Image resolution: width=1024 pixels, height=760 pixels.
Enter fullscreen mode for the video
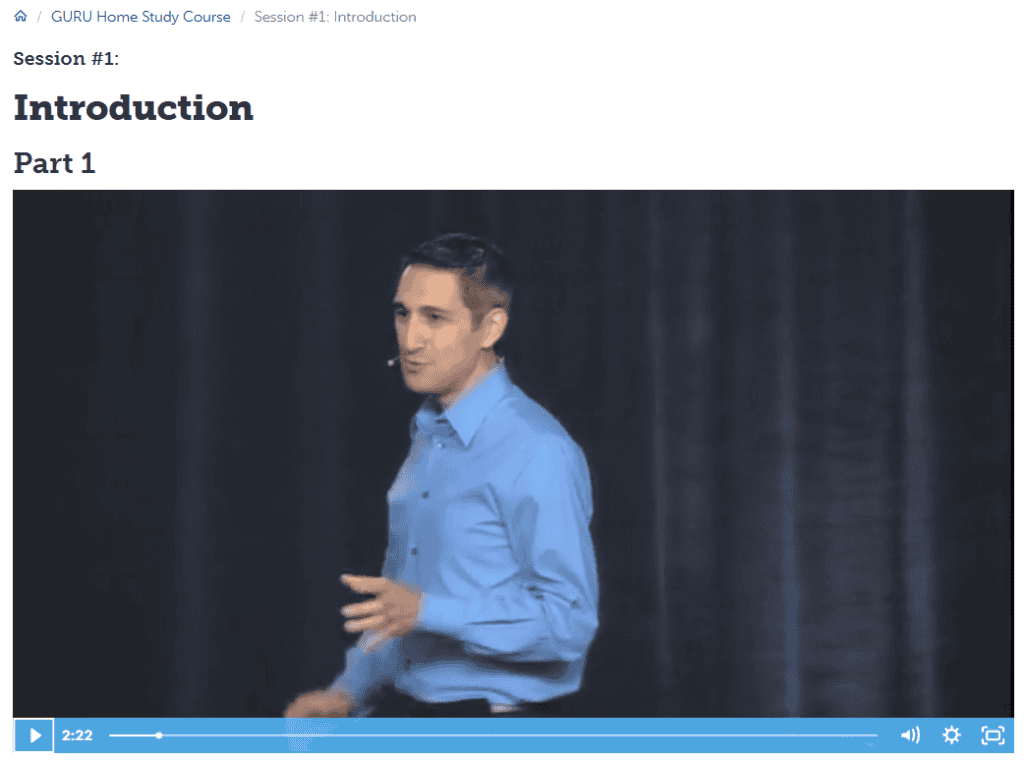[993, 735]
